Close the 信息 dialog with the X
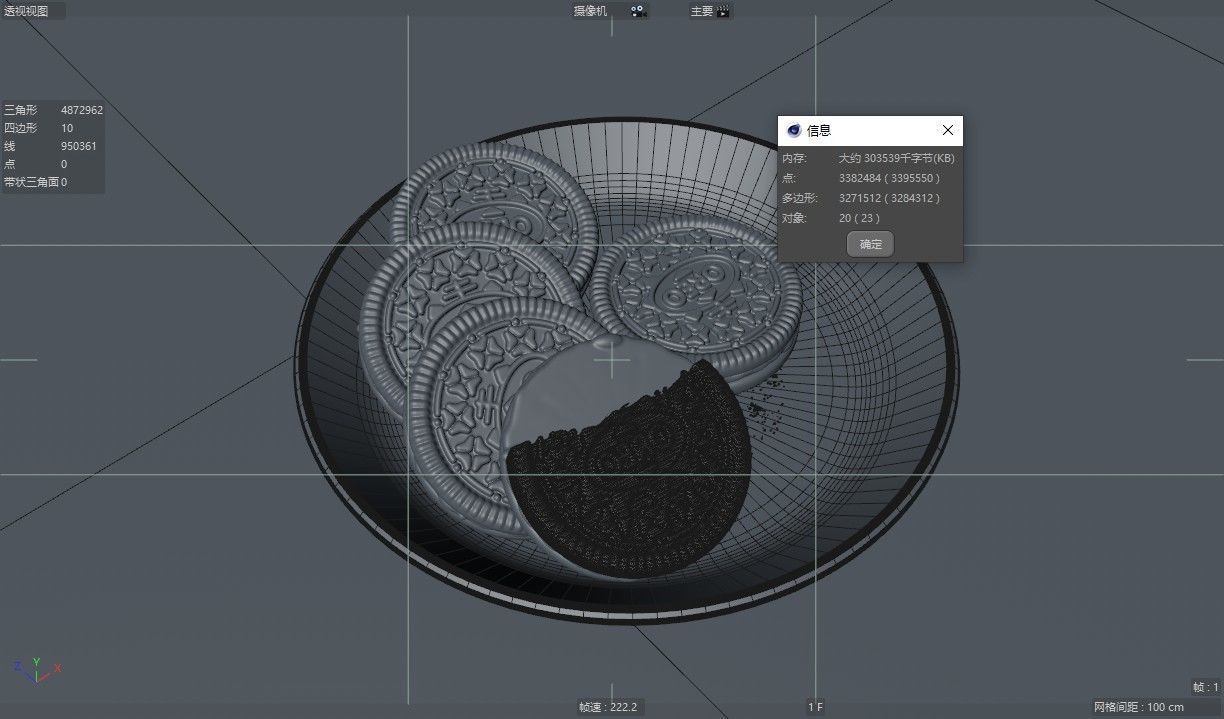Image resolution: width=1224 pixels, height=719 pixels. [x=948, y=130]
